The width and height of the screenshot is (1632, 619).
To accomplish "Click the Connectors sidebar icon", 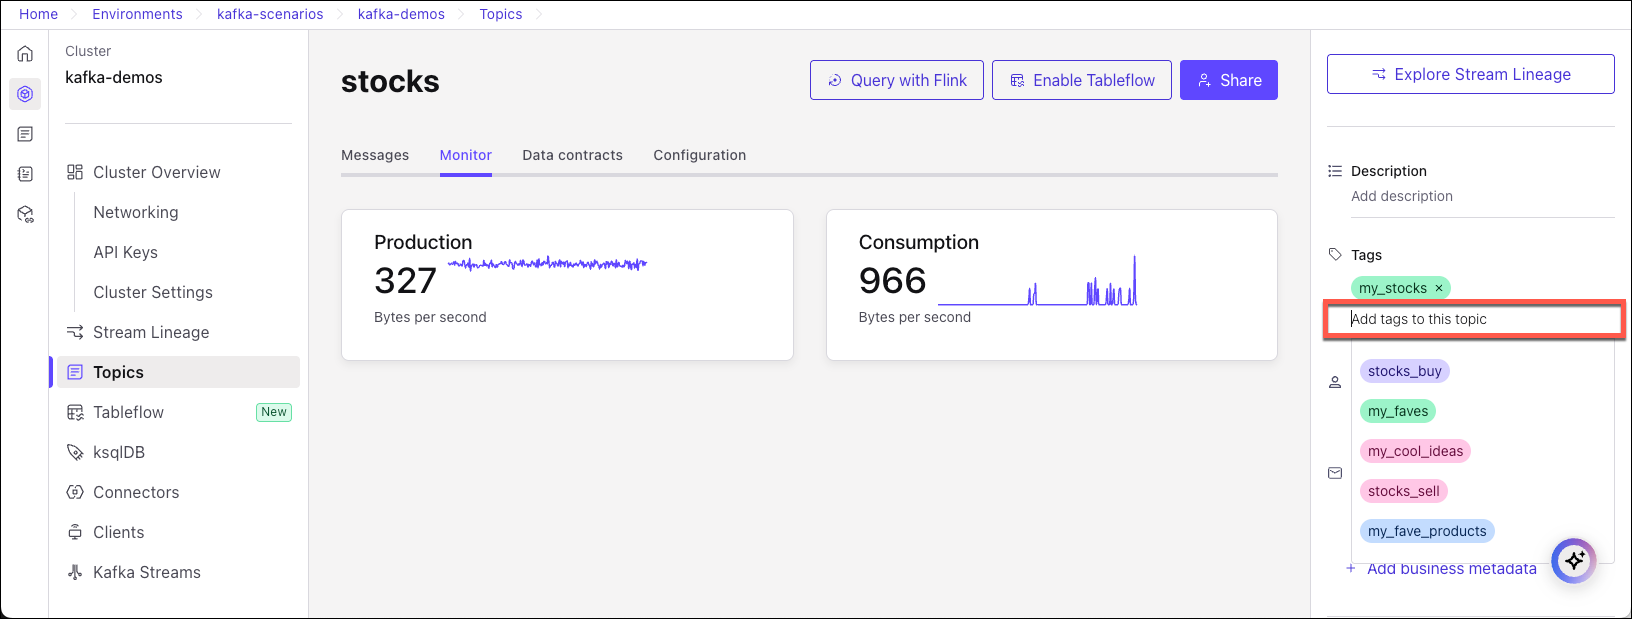I will click(75, 492).
